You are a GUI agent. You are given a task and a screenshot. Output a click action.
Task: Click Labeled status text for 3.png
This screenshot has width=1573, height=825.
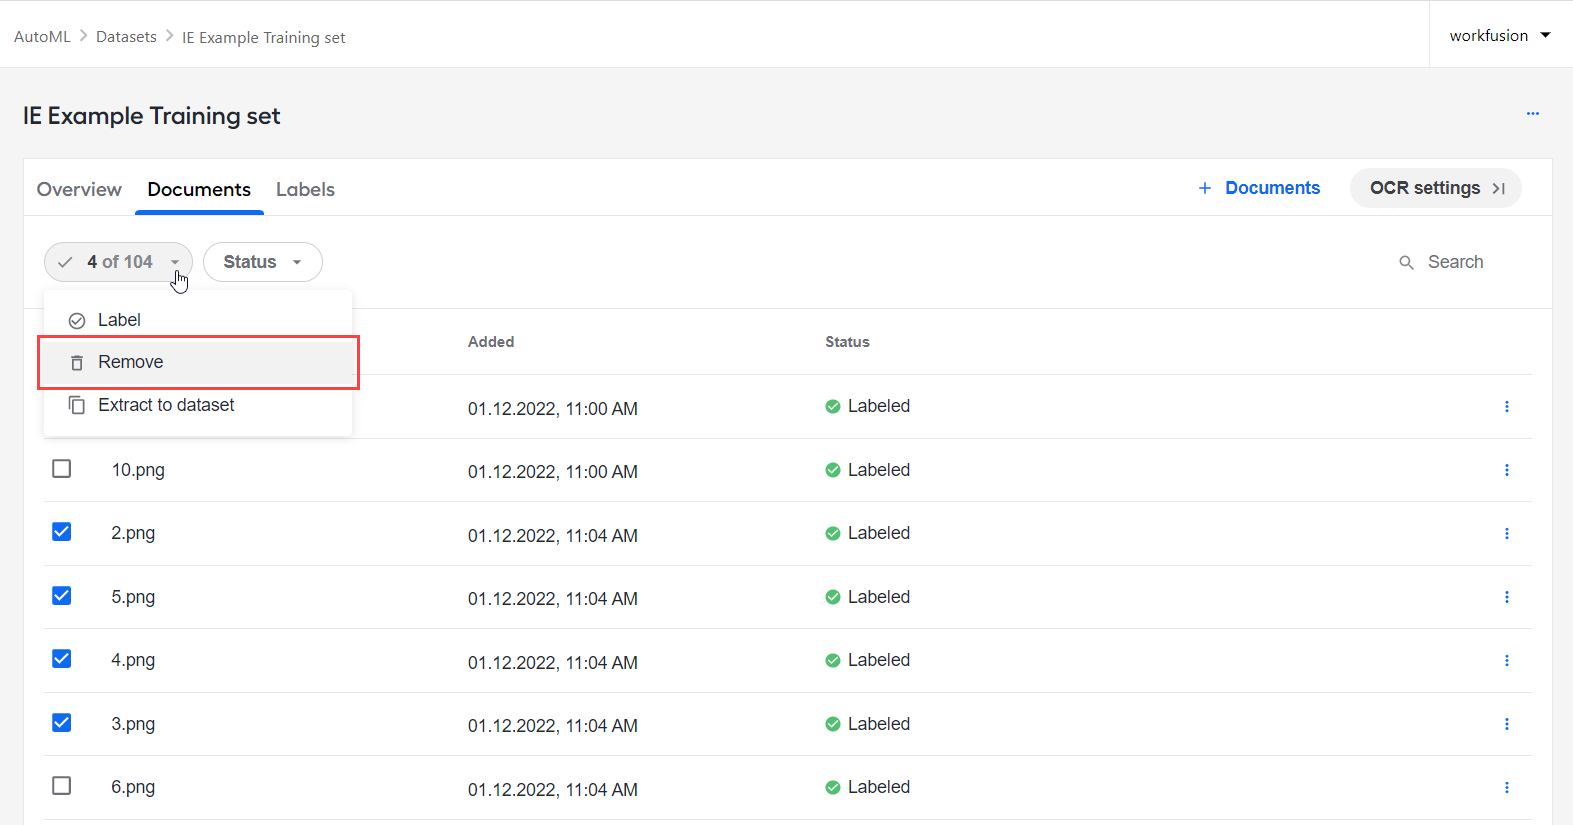point(879,724)
